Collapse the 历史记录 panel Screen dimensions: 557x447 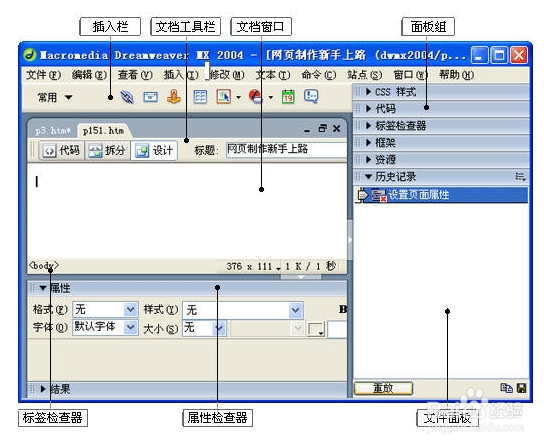click(368, 176)
